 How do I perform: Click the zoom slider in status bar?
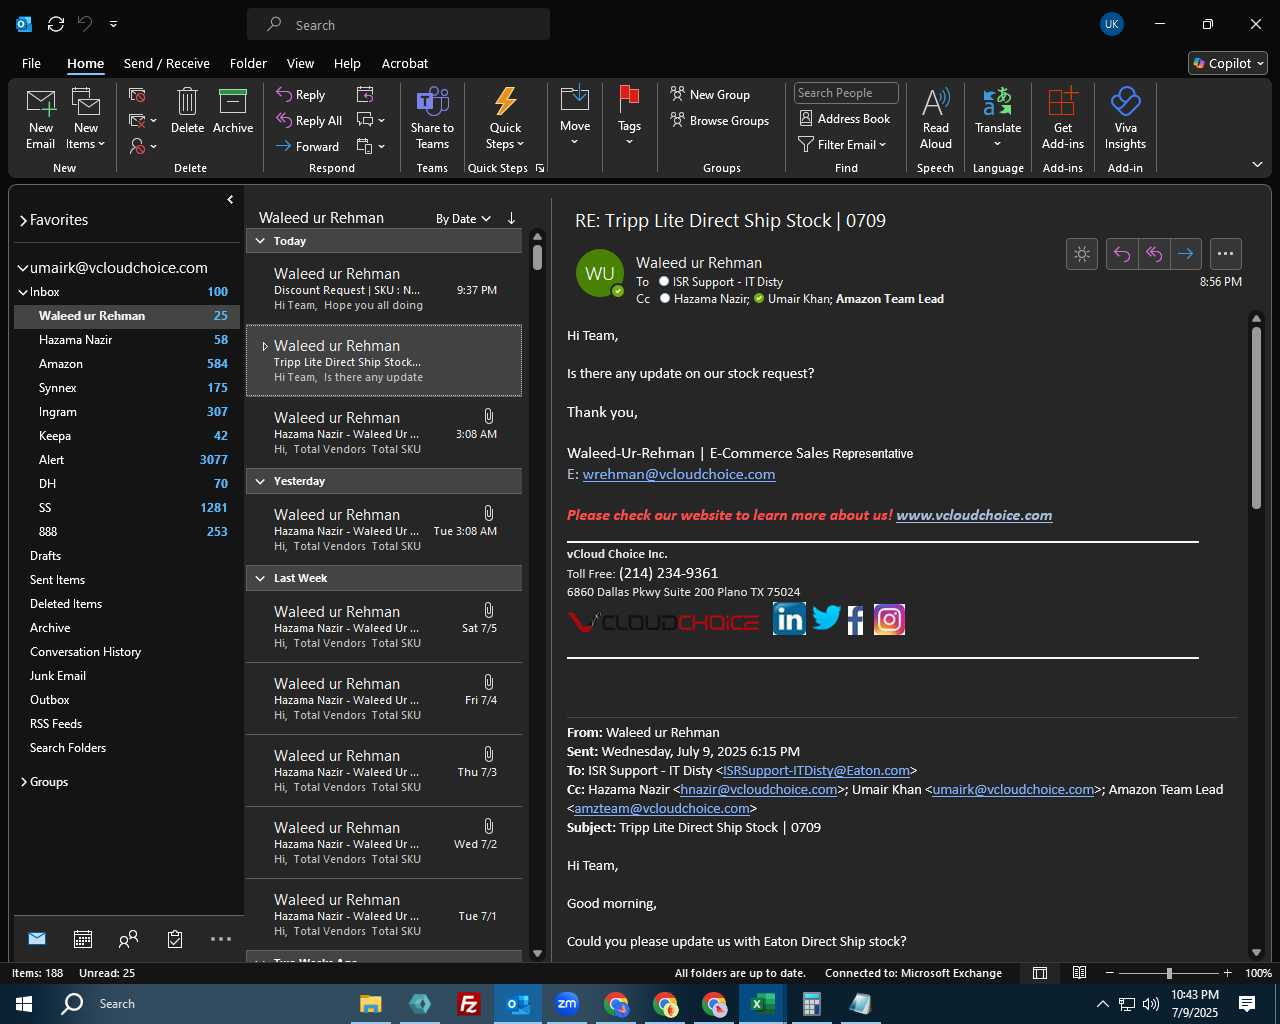[x=1169, y=973]
